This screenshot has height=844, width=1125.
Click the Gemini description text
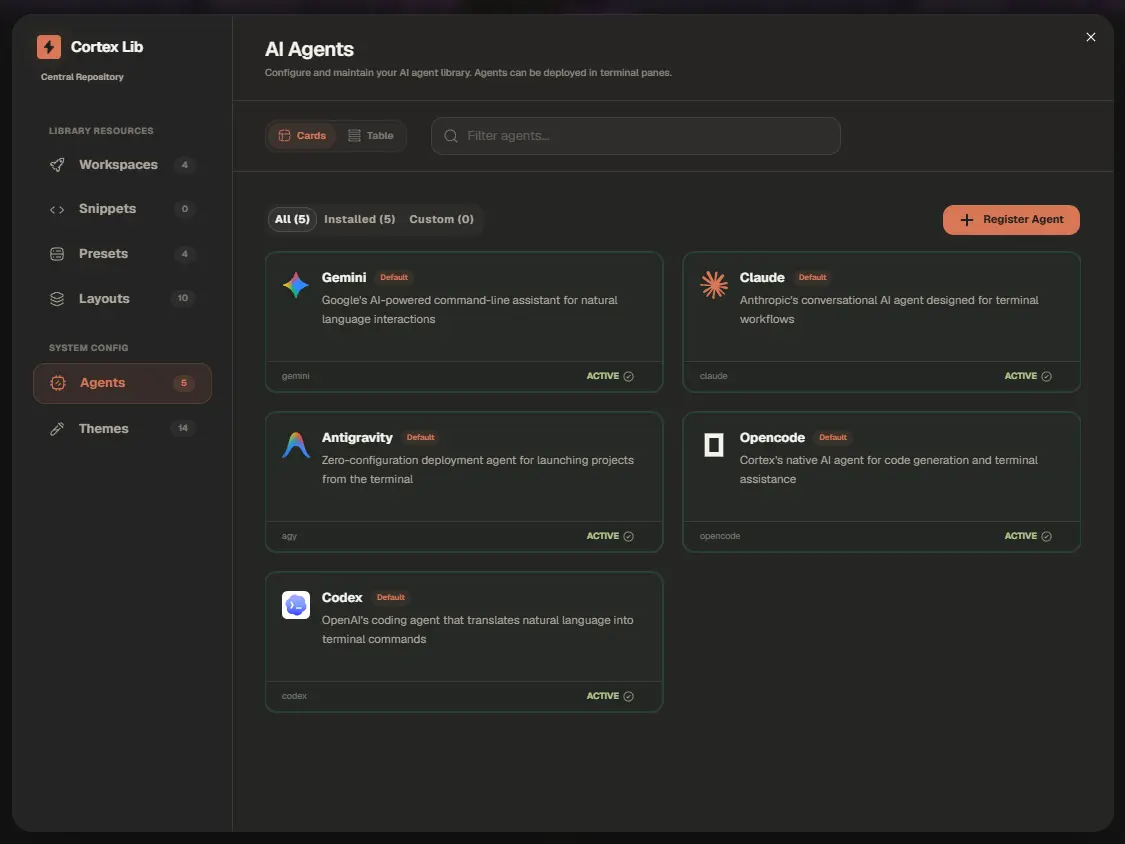(x=469, y=310)
